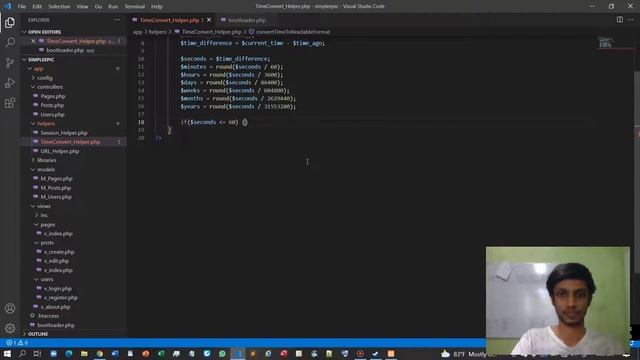This screenshot has height=360, width=640.
Task: Collapse the views folder
Action: pos(33,206)
